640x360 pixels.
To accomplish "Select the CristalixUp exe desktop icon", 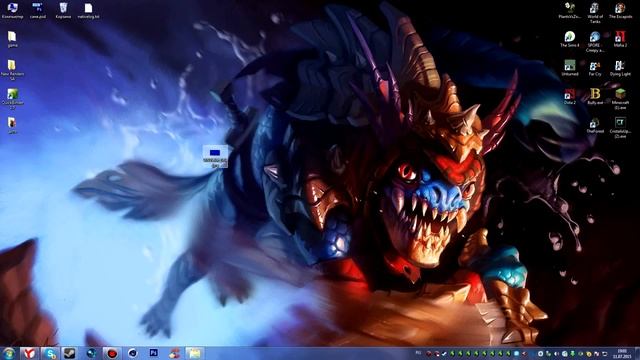I will pos(620,127).
